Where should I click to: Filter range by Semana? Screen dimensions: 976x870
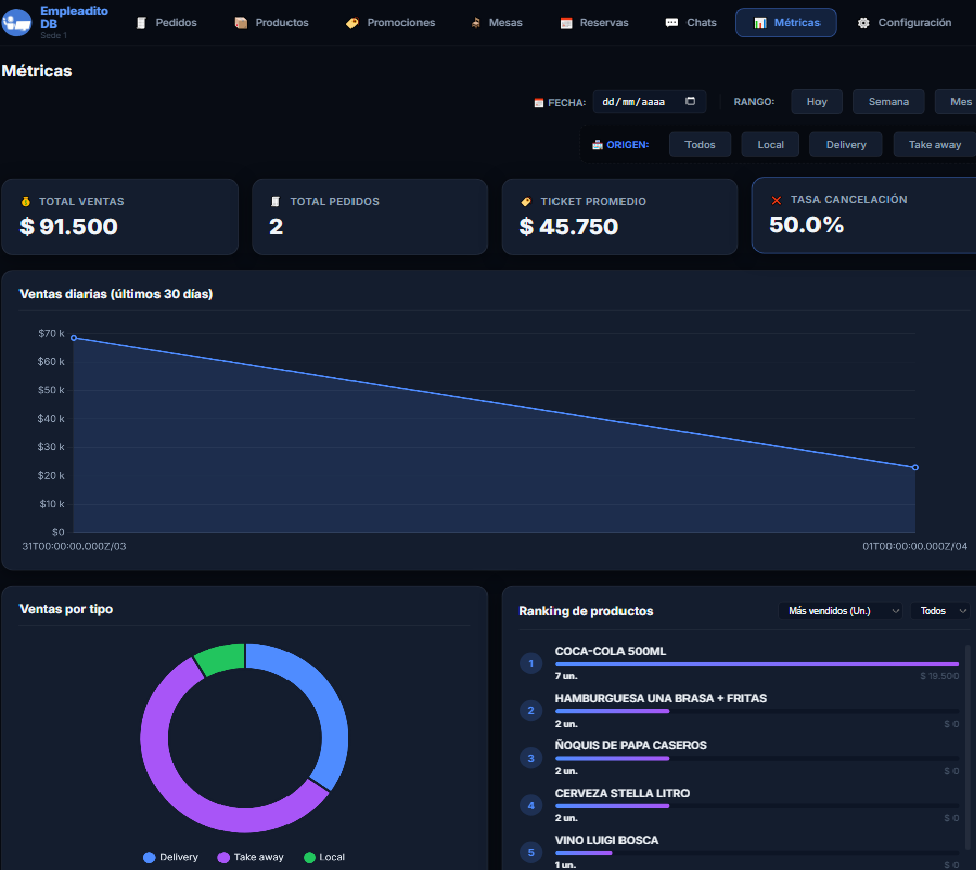coord(888,102)
